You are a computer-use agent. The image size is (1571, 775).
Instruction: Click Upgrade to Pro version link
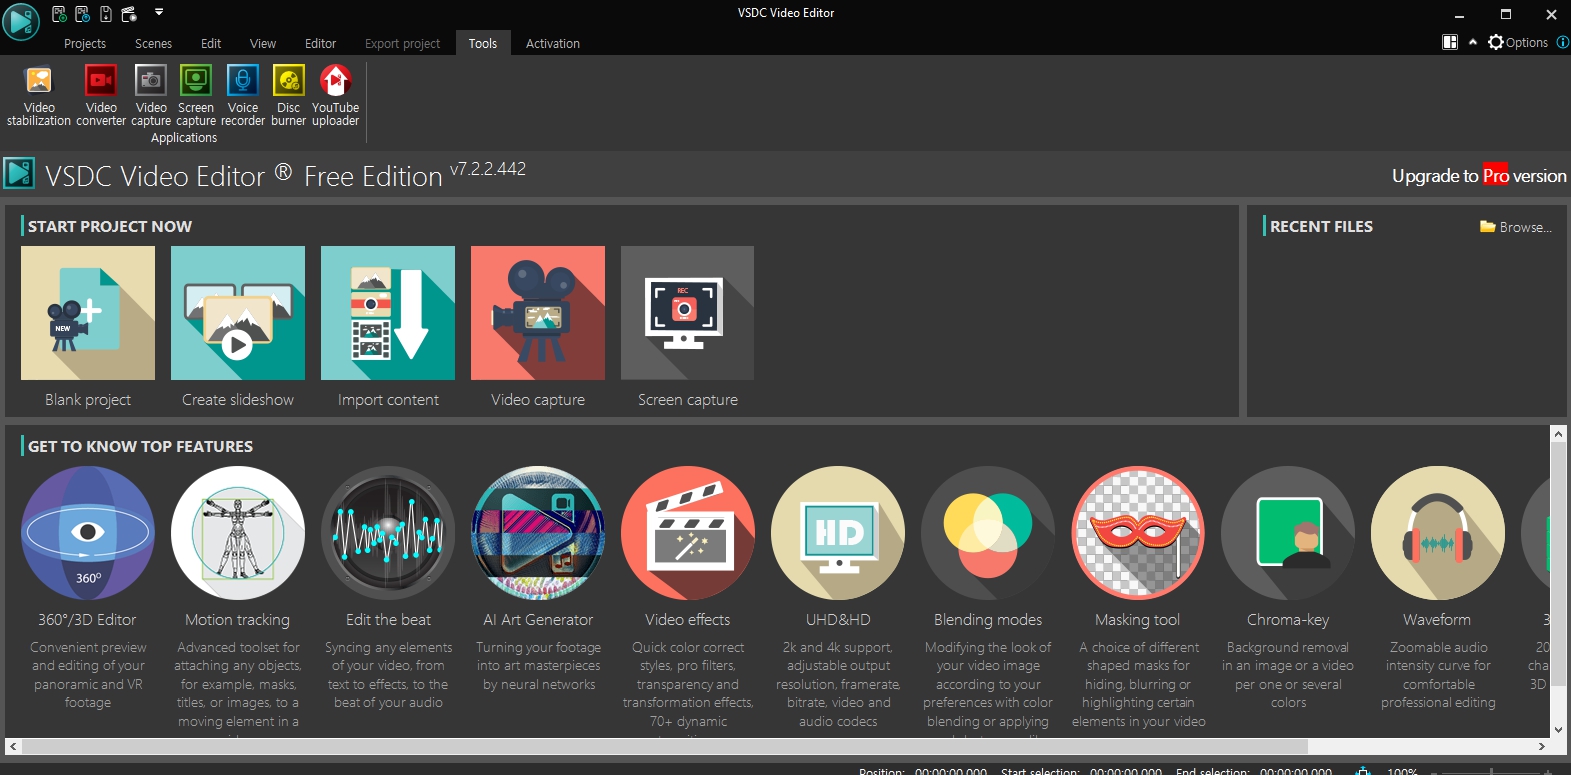point(1479,176)
